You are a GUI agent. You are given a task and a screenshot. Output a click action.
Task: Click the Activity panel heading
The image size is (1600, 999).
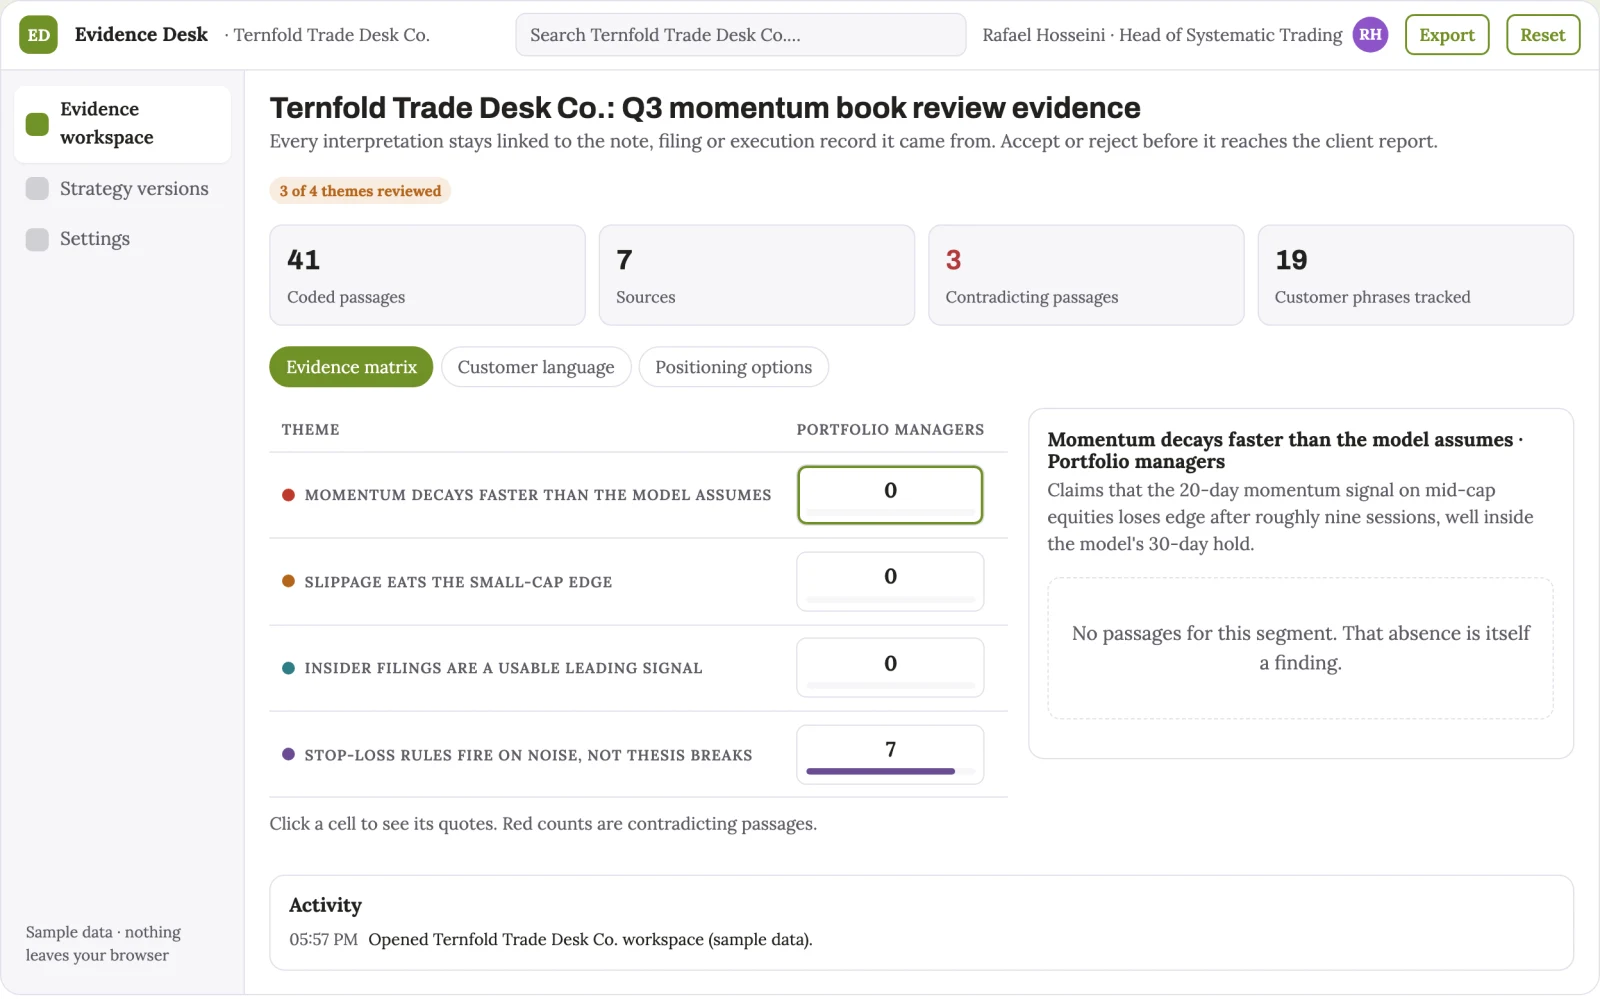coord(325,905)
